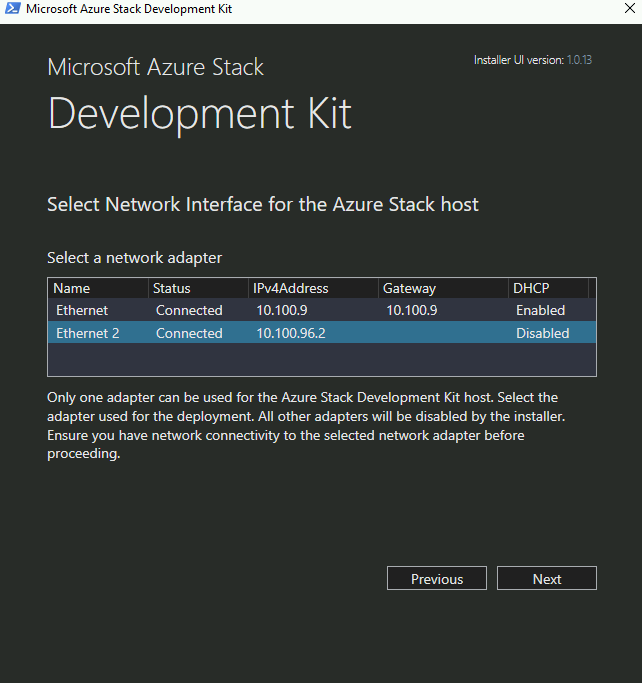Click the DHCP column header

coord(548,288)
